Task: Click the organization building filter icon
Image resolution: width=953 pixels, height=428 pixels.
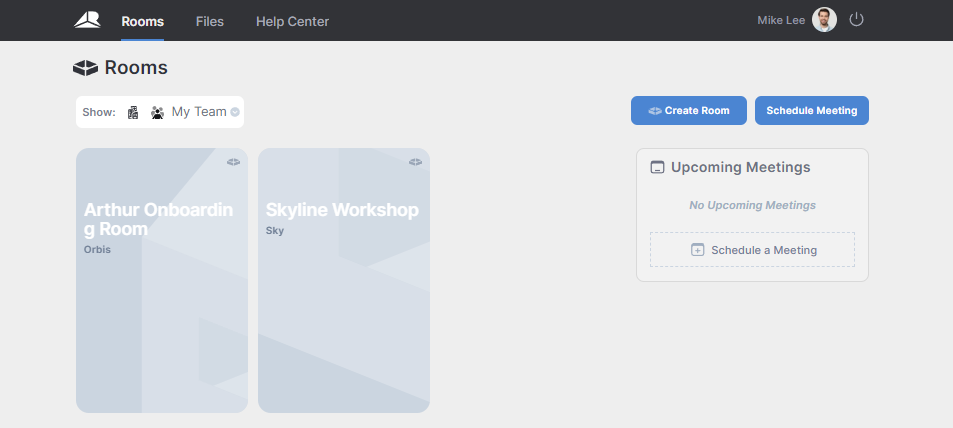Action: [133, 113]
